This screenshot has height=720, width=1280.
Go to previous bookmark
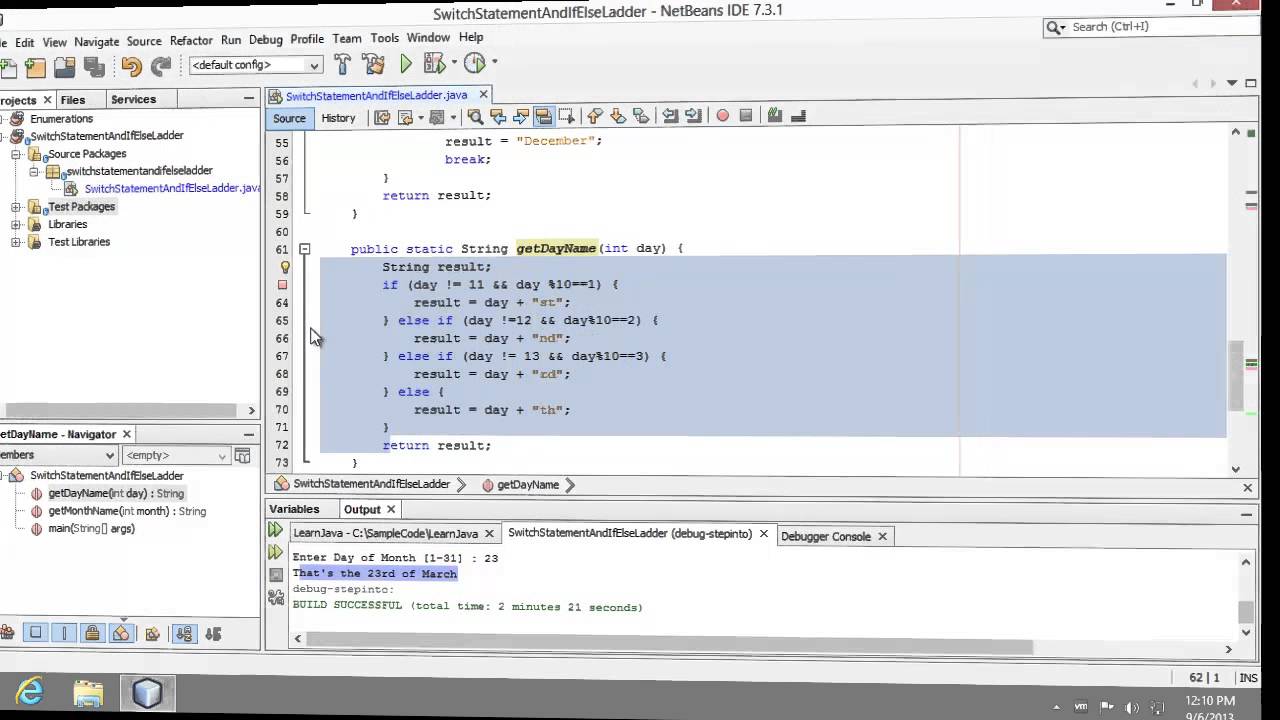pos(595,117)
